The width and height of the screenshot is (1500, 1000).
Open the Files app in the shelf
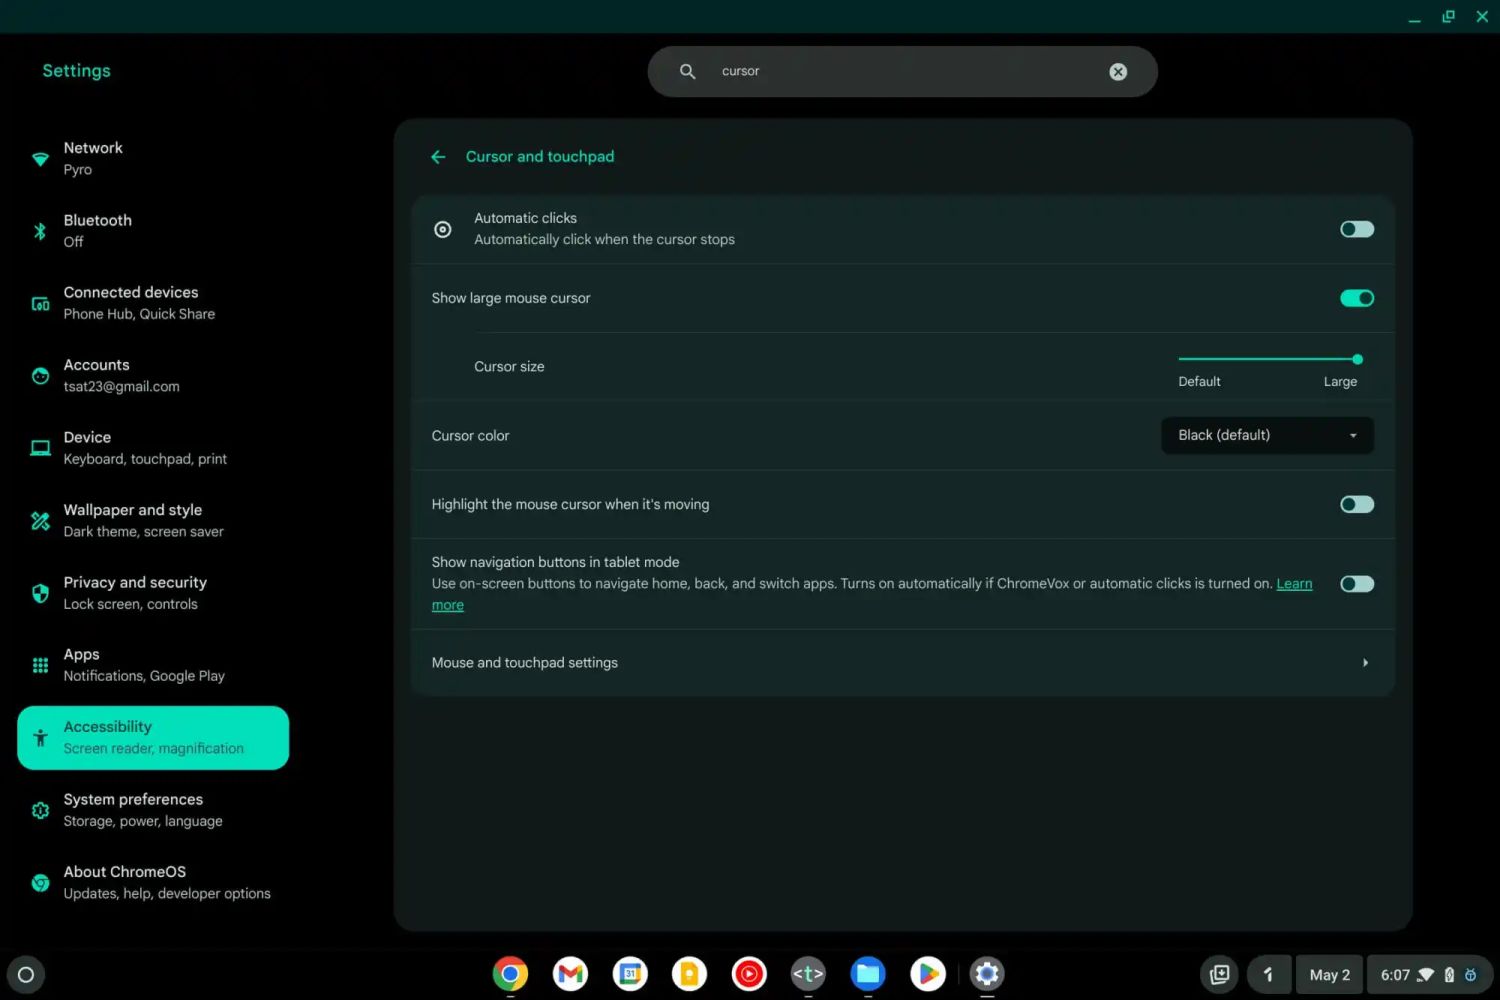click(x=868, y=974)
